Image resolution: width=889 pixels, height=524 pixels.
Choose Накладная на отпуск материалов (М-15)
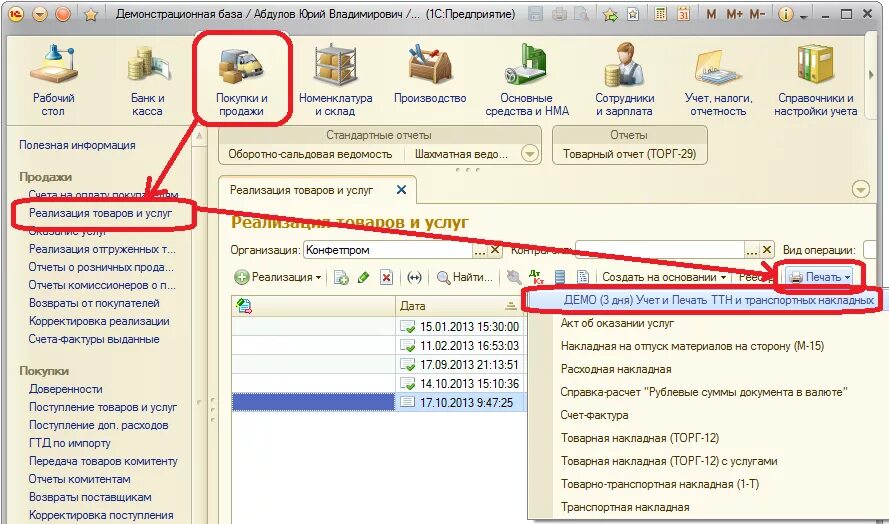pos(692,346)
